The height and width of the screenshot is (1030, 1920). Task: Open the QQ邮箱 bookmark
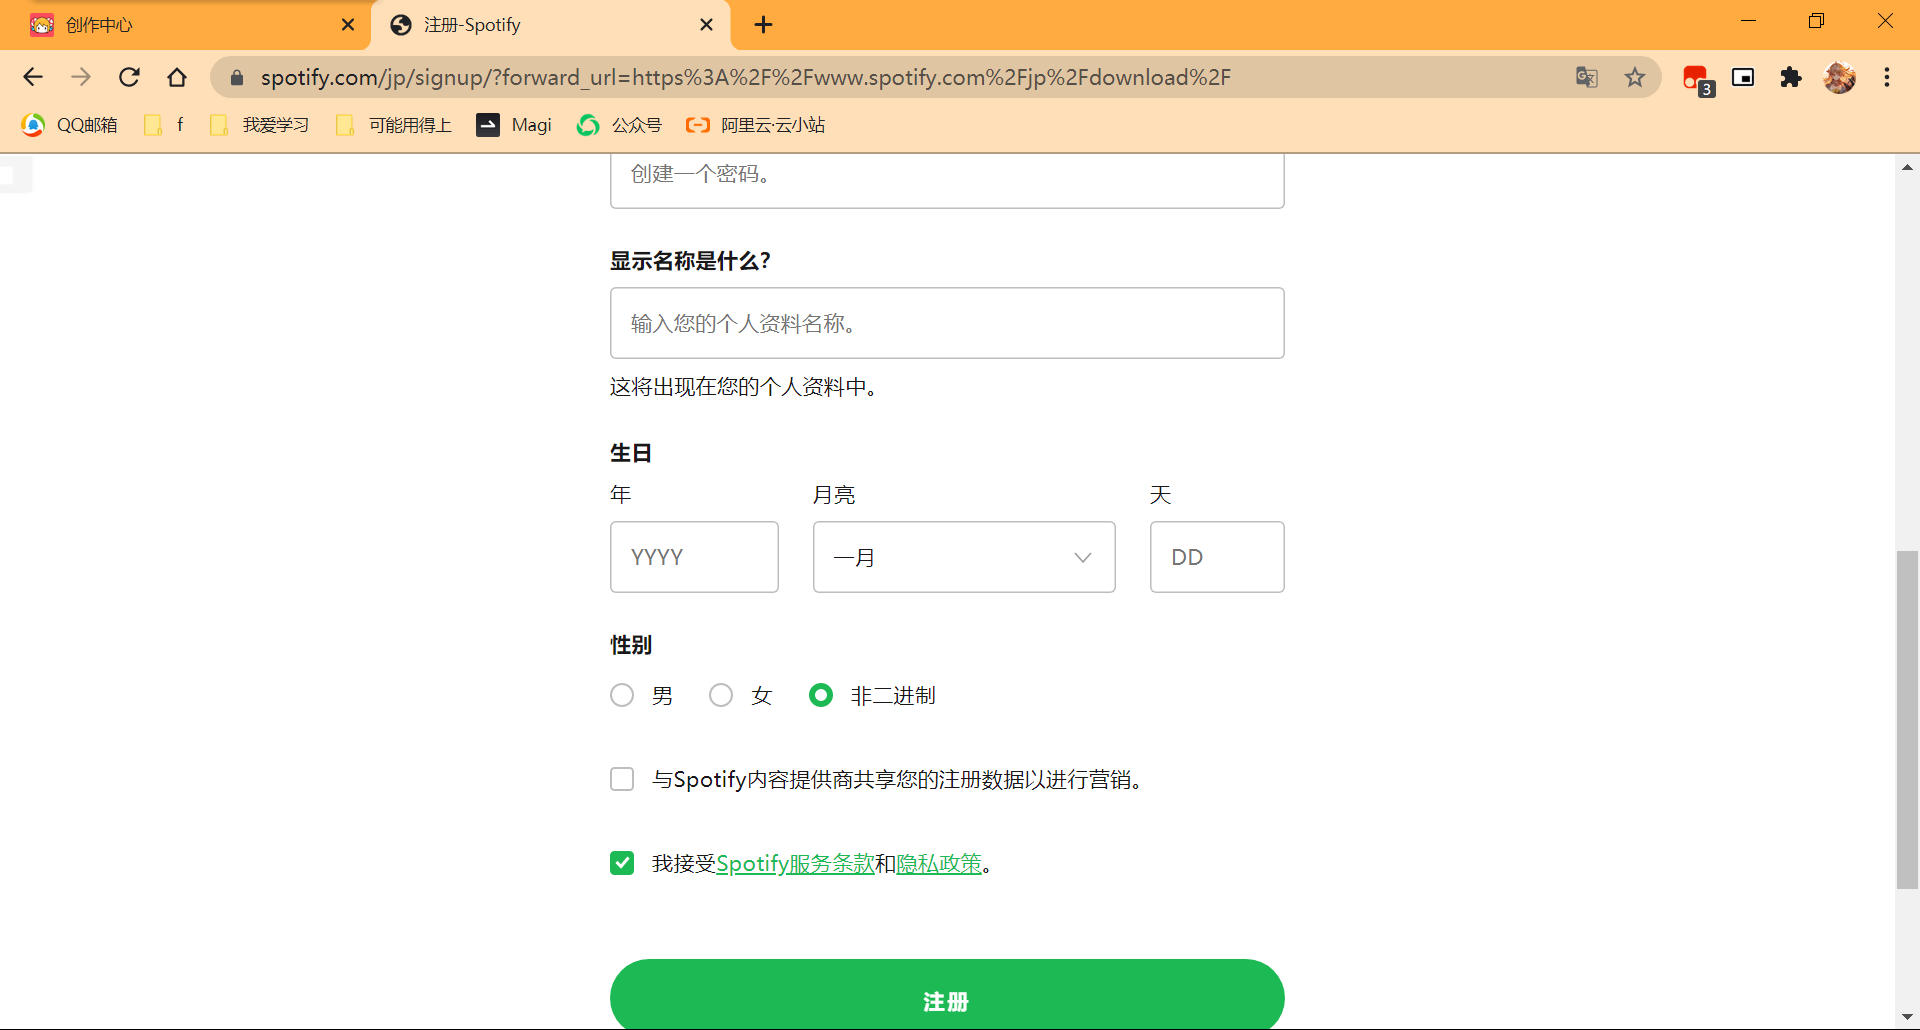(x=70, y=125)
